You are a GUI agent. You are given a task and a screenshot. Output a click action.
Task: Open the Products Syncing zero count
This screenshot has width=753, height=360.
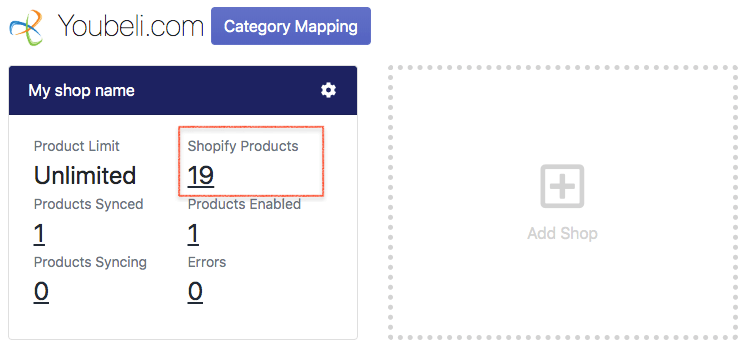coord(41,292)
